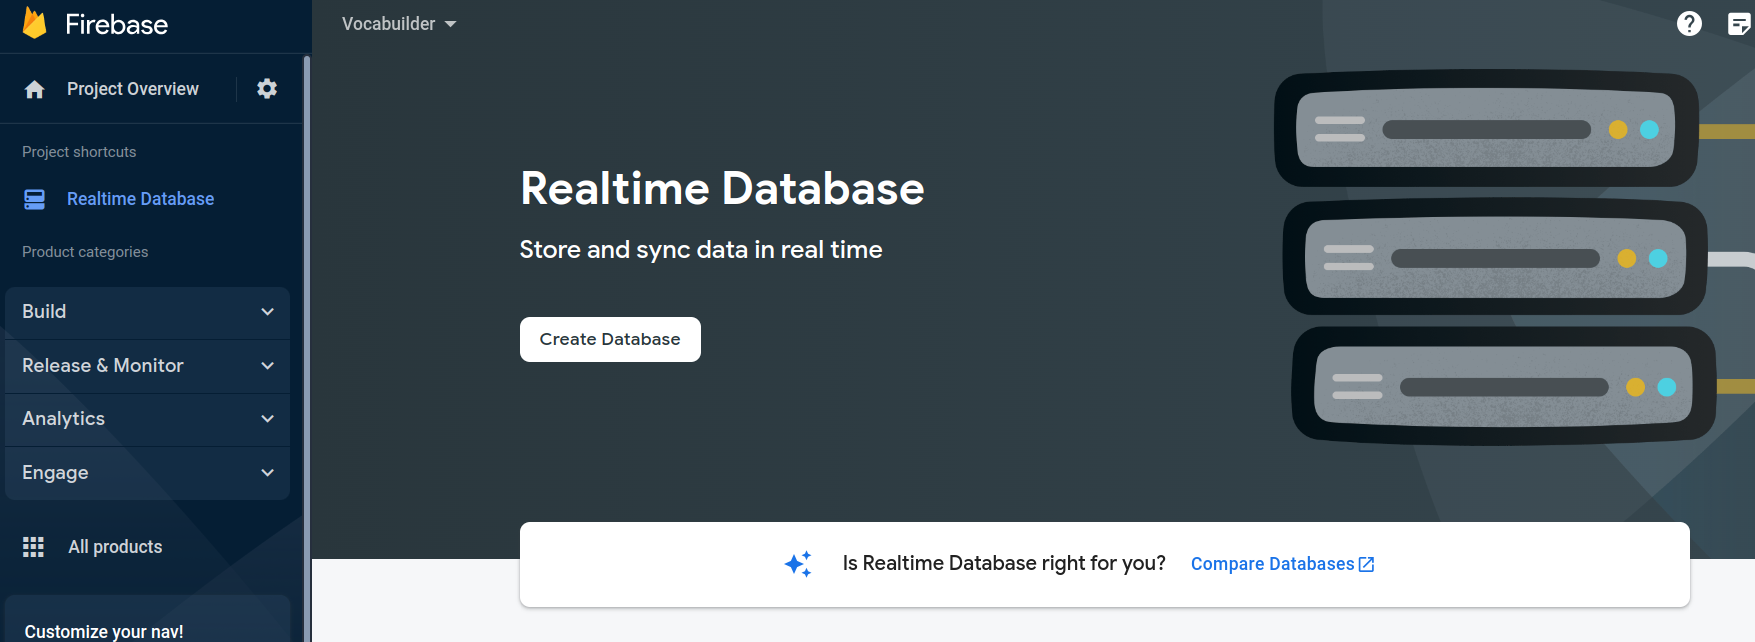Screen dimensions: 1755x642
Task: Click the sidebar vertical scrollbar
Action: tap(306, 348)
